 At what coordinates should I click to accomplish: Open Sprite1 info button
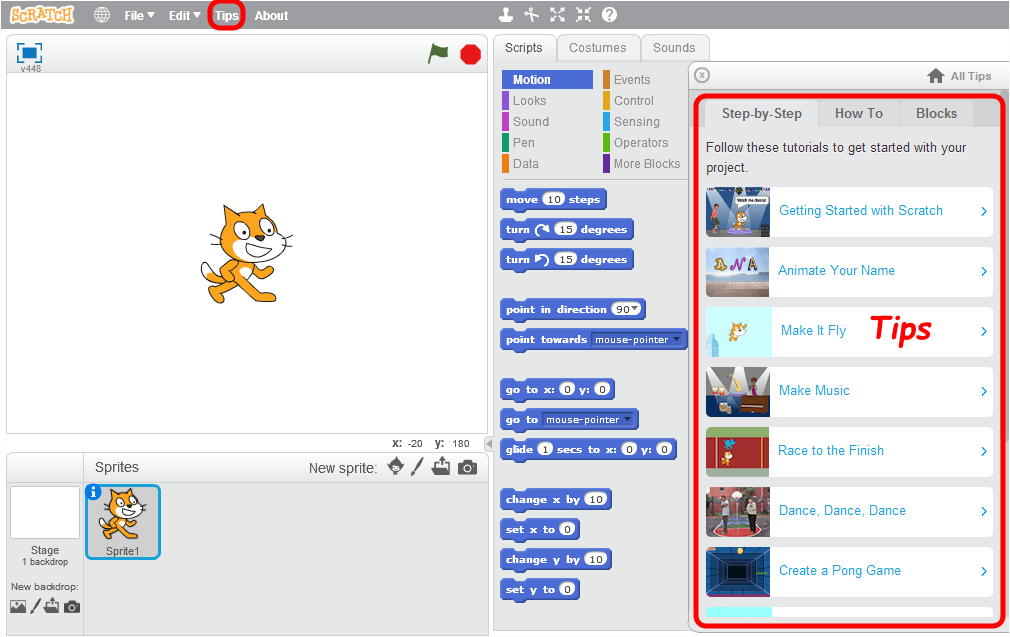(93, 492)
